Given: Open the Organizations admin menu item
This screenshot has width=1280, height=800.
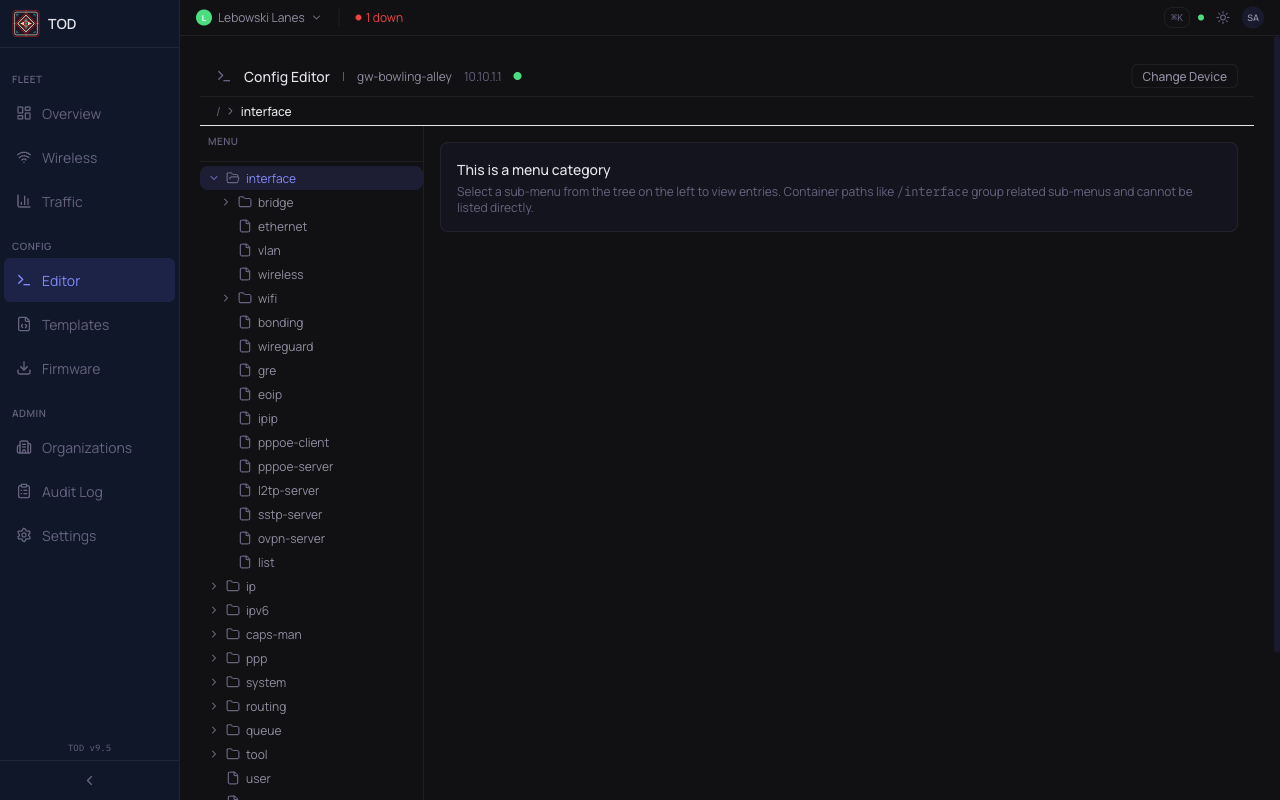Looking at the screenshot, I should [86, 447].
